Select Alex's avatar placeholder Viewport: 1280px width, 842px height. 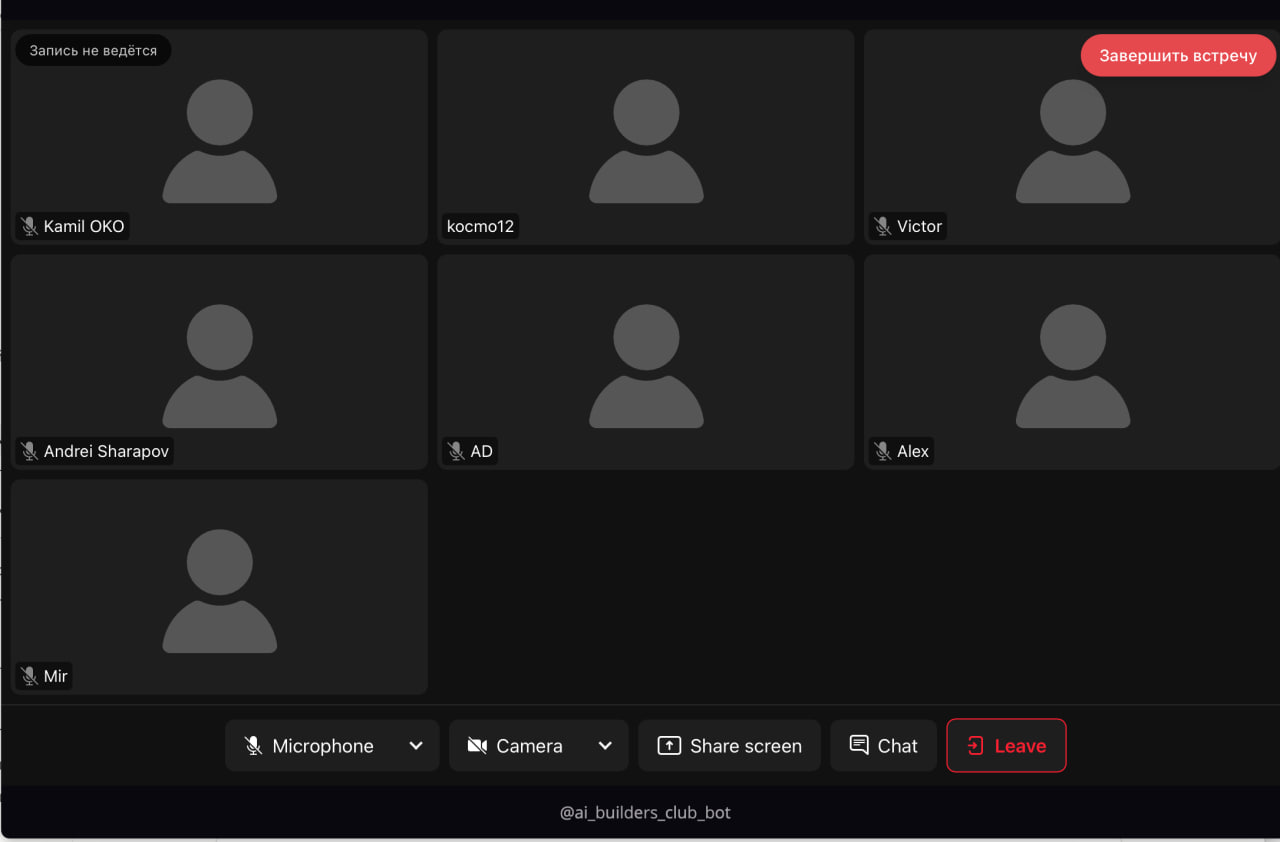(1073, 366)
